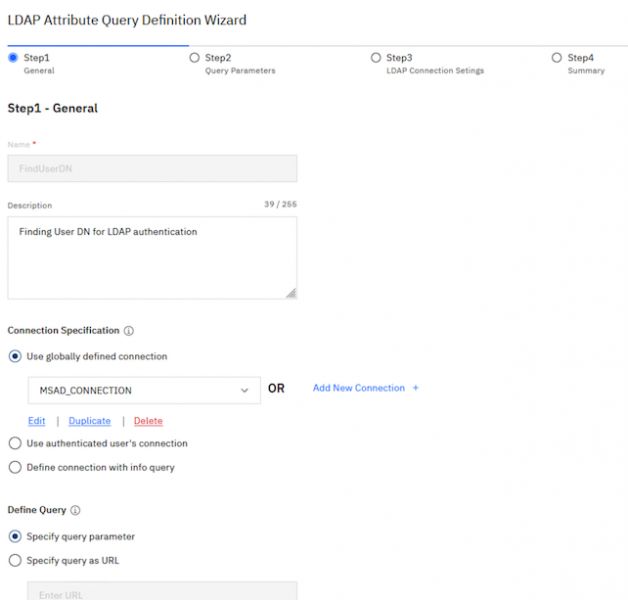
Task: Open the Define Query info icon
Action: 75,510
